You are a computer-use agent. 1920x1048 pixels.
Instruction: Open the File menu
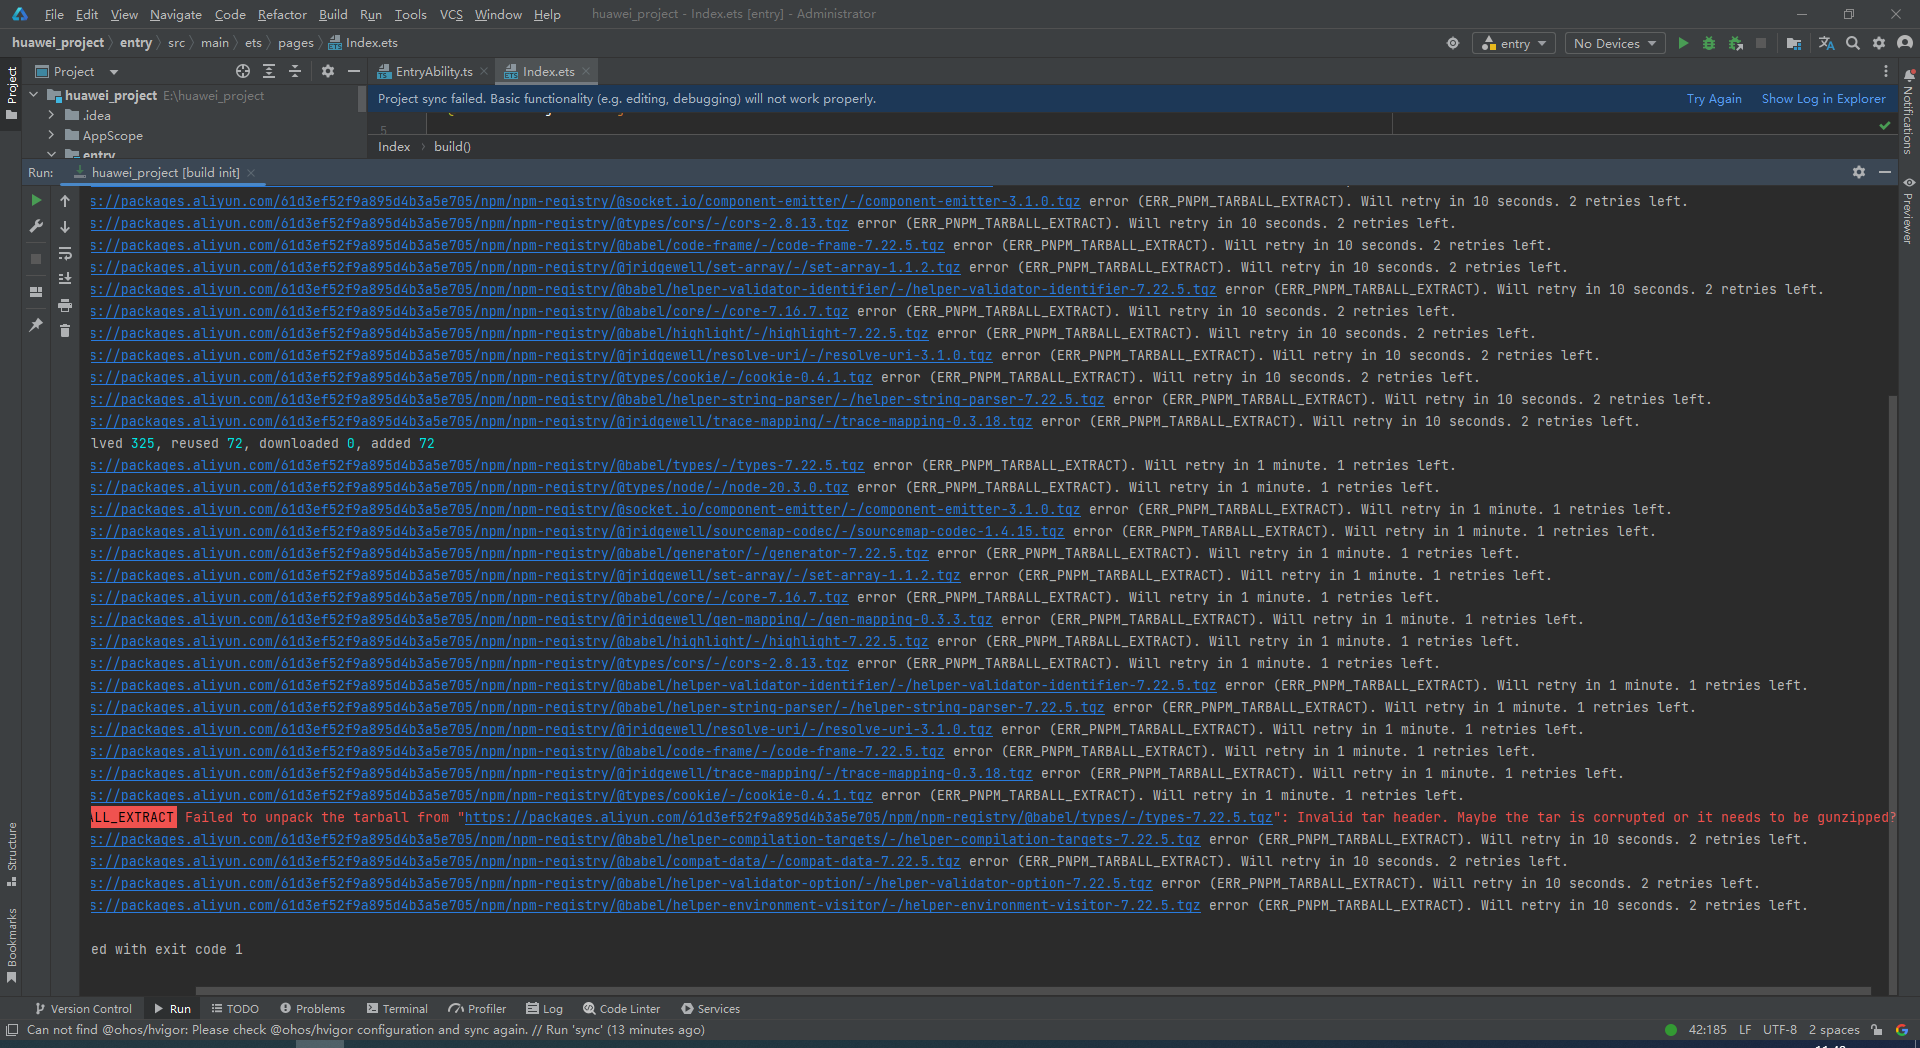tap(54, 14)
